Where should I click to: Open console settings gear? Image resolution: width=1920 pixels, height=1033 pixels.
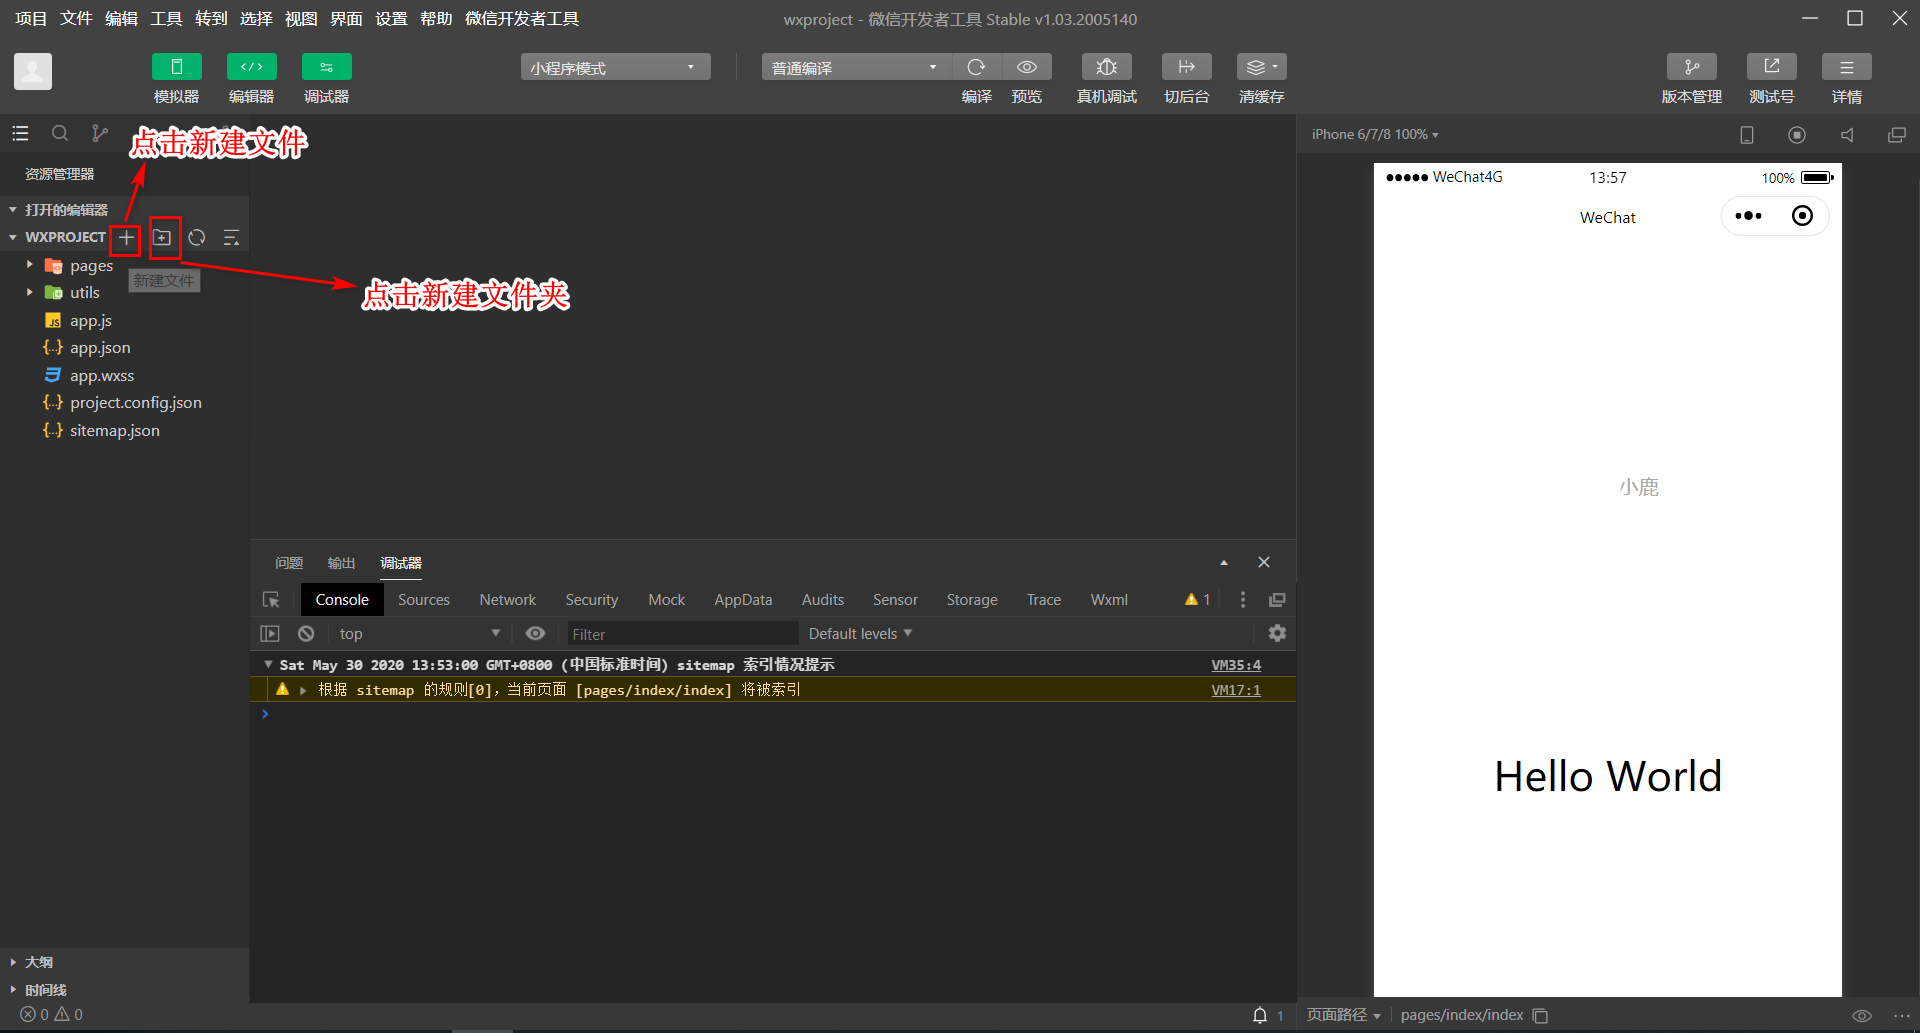[x=1277, y=633]
